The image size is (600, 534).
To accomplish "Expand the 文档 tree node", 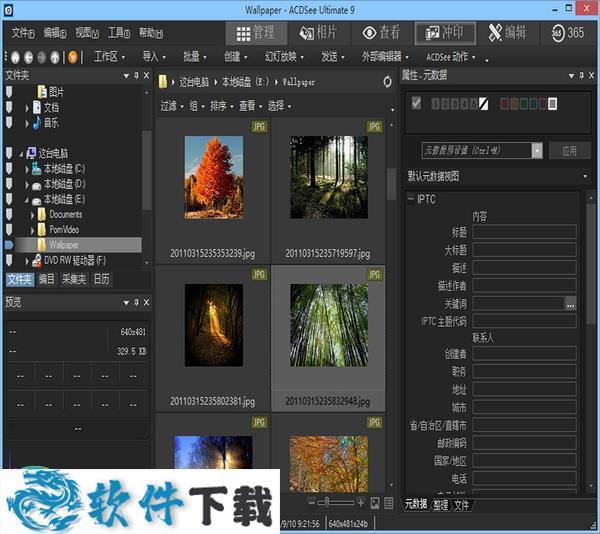I will 27,108.
